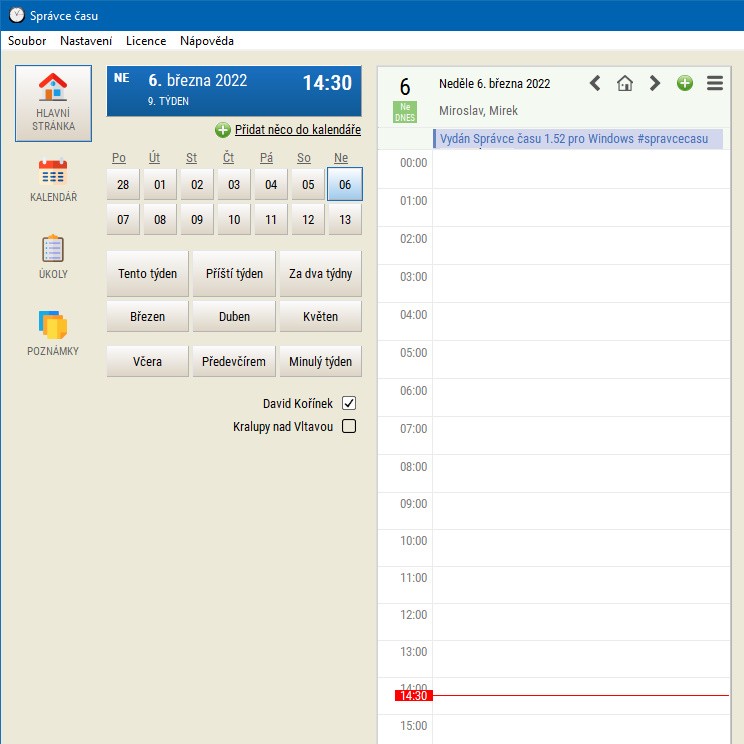Open the Soubor menu
This screenshot has width=744, height=744.
27,41
